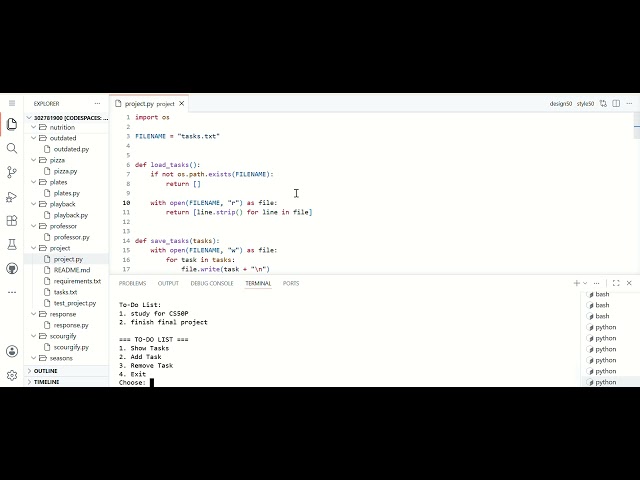Open the Source Control view icon
Viewport: 640px width, 480px height.
(x=12, y=172)
